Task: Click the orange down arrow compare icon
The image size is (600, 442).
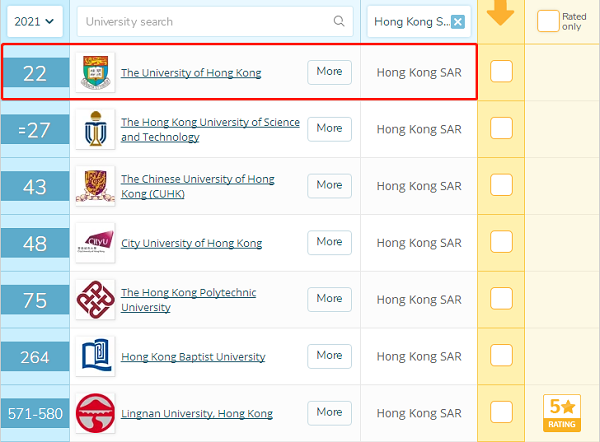Action: (501, 13)
